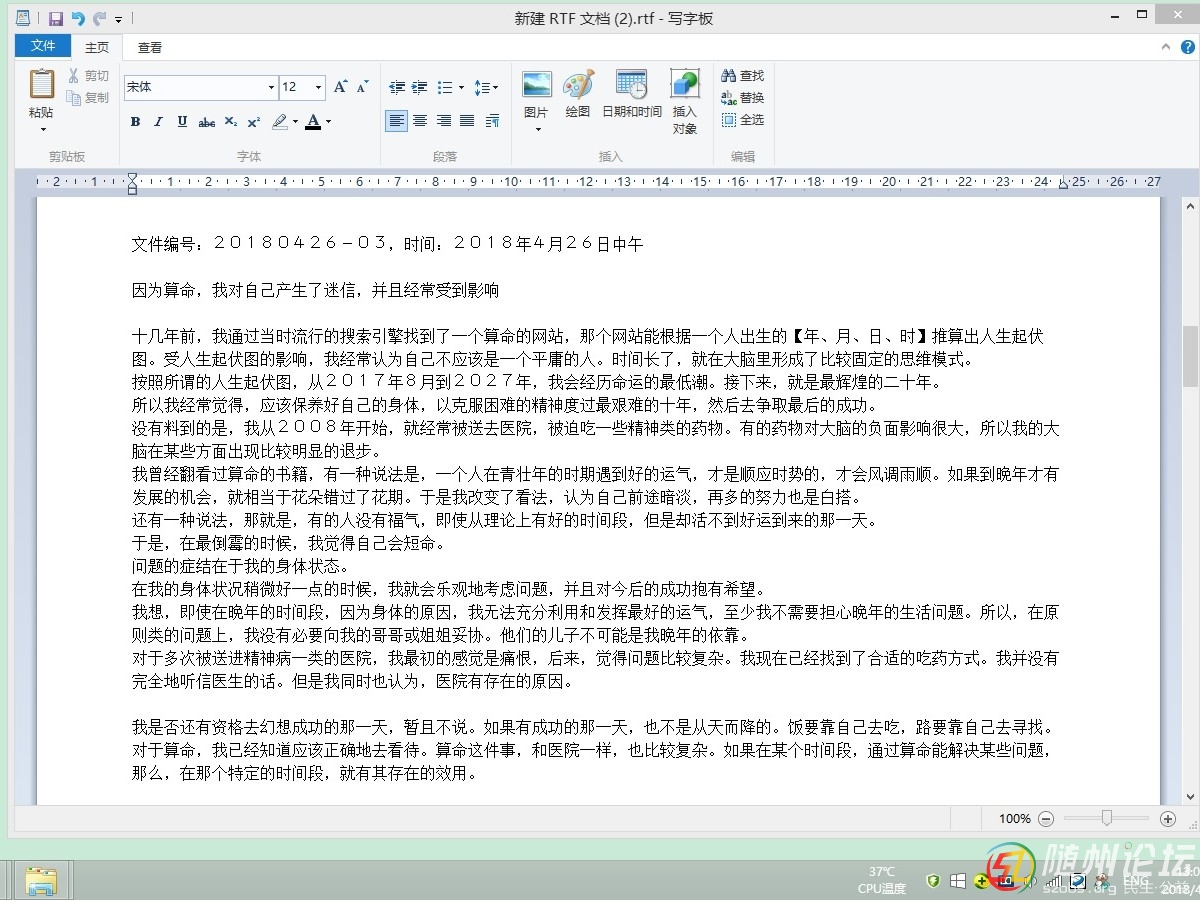The image size is (1200, 900).
Task: Toggle italic formatting
Action: coord(158,122)
